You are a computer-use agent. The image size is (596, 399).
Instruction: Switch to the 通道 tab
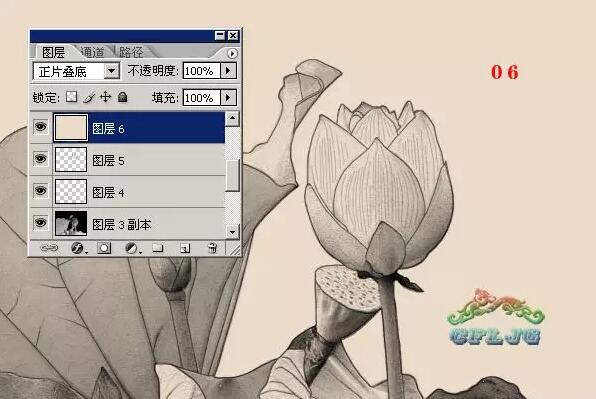pos(92,52)
